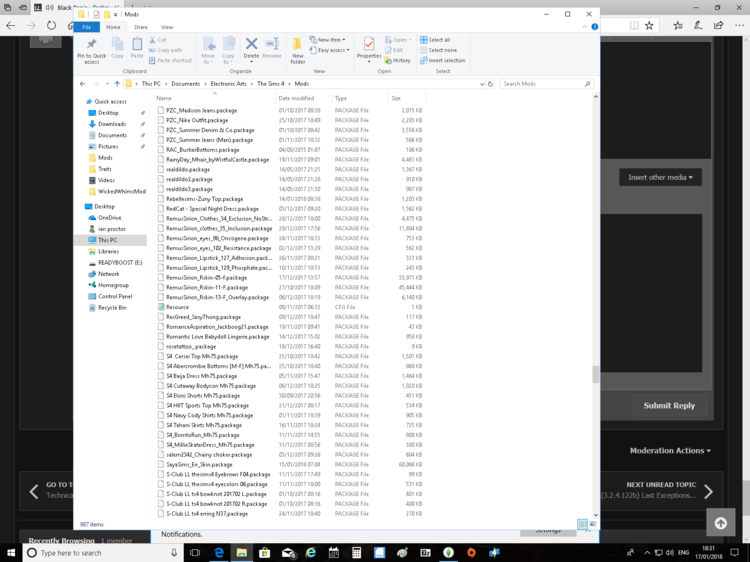Sort by the Name column
Screen dimensions: 750x562
(215, 98)
